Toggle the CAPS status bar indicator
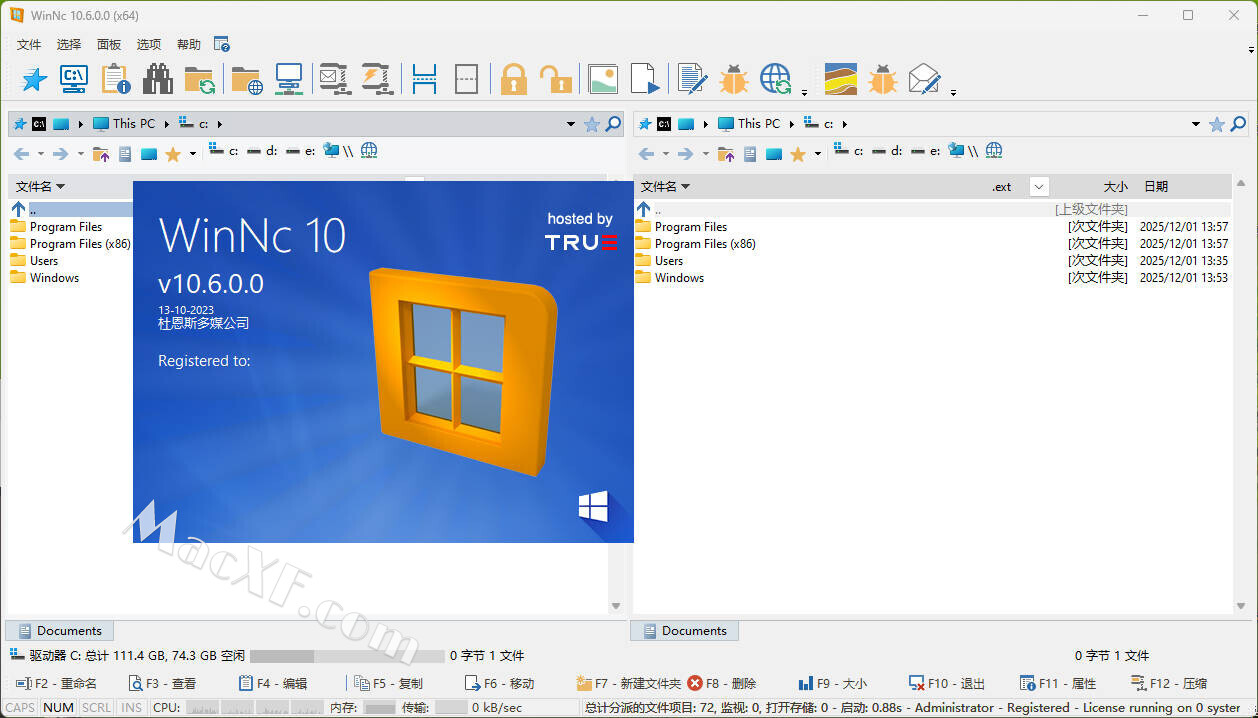The width and height of the screenshot is (1258, 718). (20, 708)
